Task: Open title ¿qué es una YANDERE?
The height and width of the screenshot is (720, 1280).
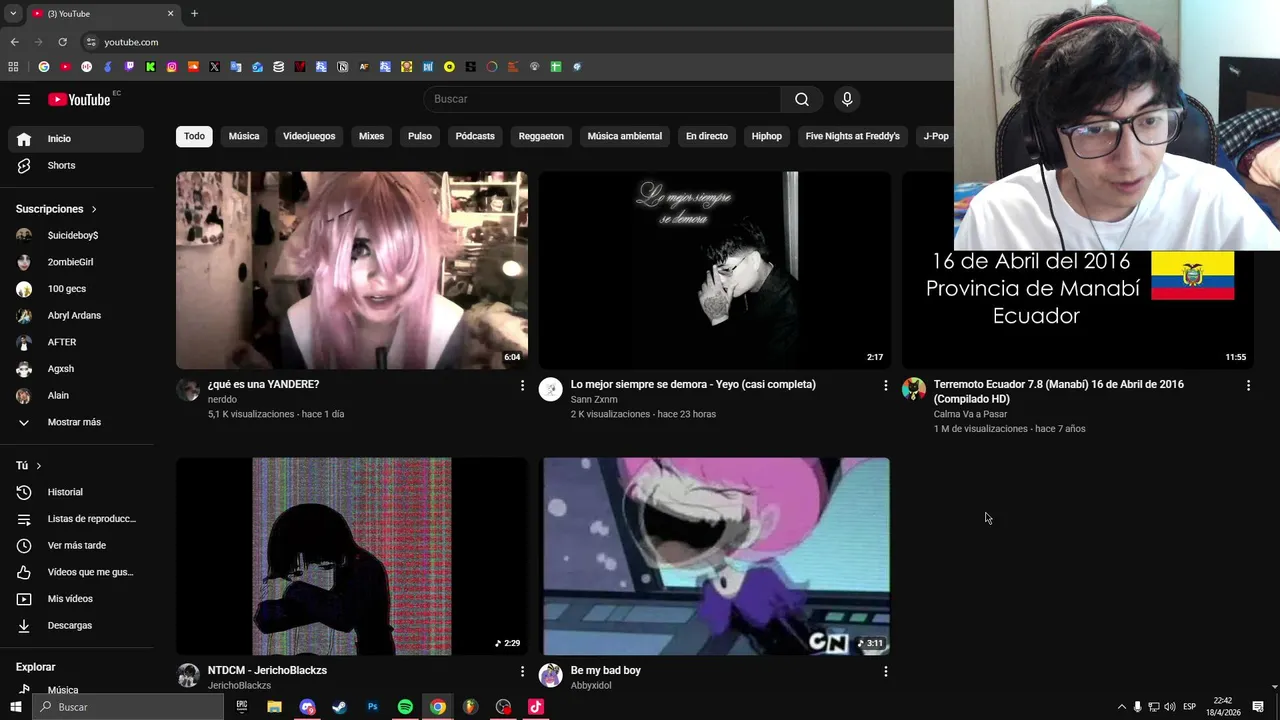Action: coord(264,384)
